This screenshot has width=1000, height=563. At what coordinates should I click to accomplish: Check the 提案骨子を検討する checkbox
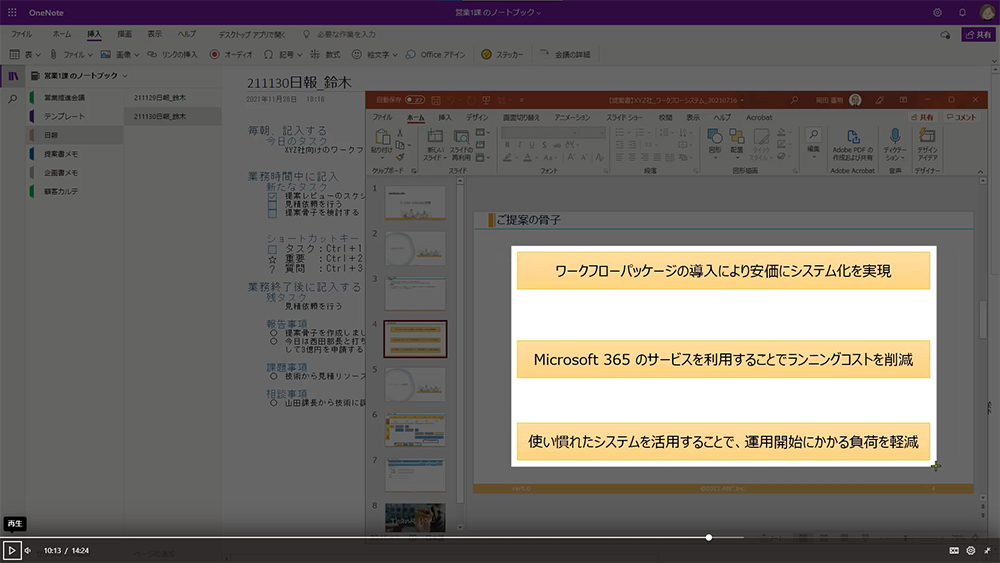pos(272,213)
